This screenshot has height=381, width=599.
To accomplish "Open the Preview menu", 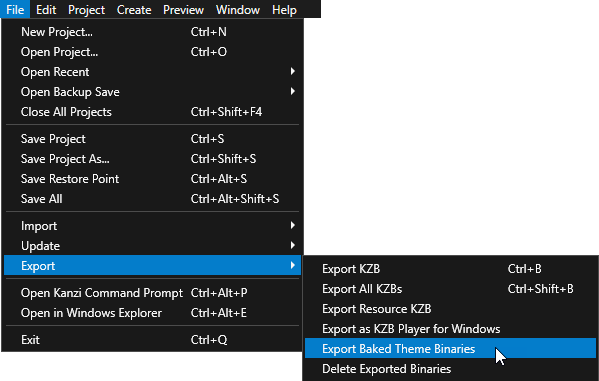I will click(x=183, y=9).
